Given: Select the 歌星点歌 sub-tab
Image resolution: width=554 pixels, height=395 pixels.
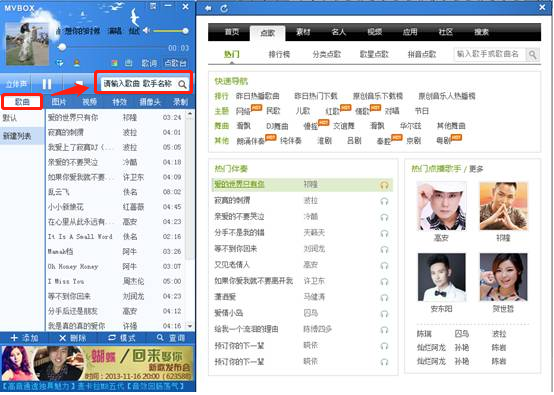Looking at the screenshot, I should click(x=374, y=54).
